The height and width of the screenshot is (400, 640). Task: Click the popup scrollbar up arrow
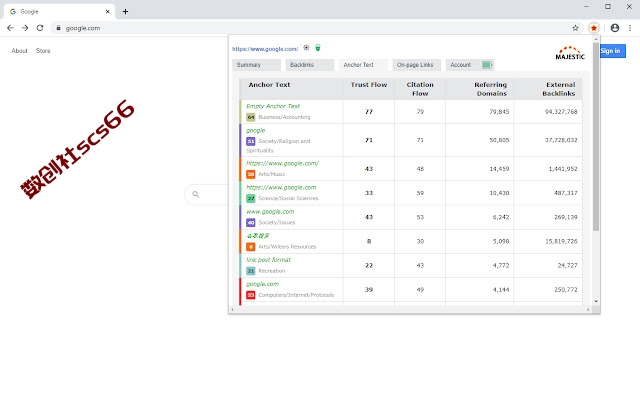pyautogui.click(x=596, y=39)
